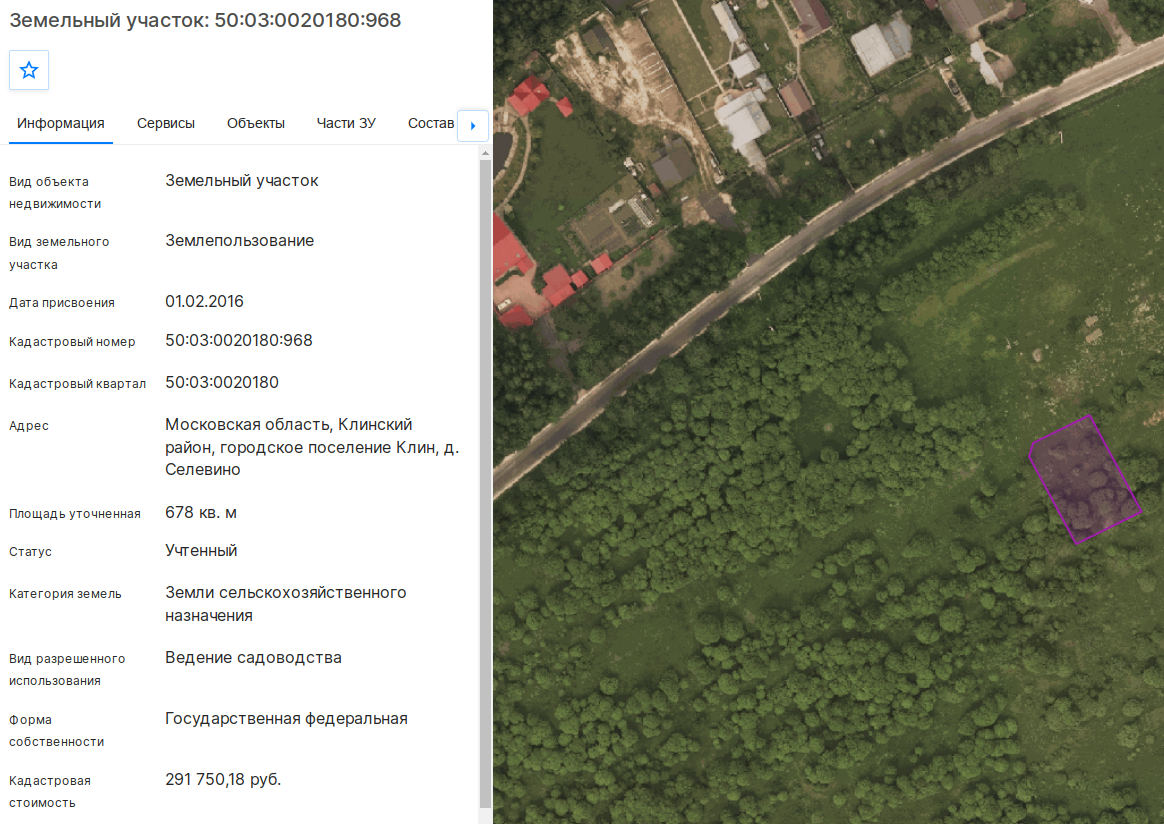Click the status value Учтенный

(x=201, y=551)
